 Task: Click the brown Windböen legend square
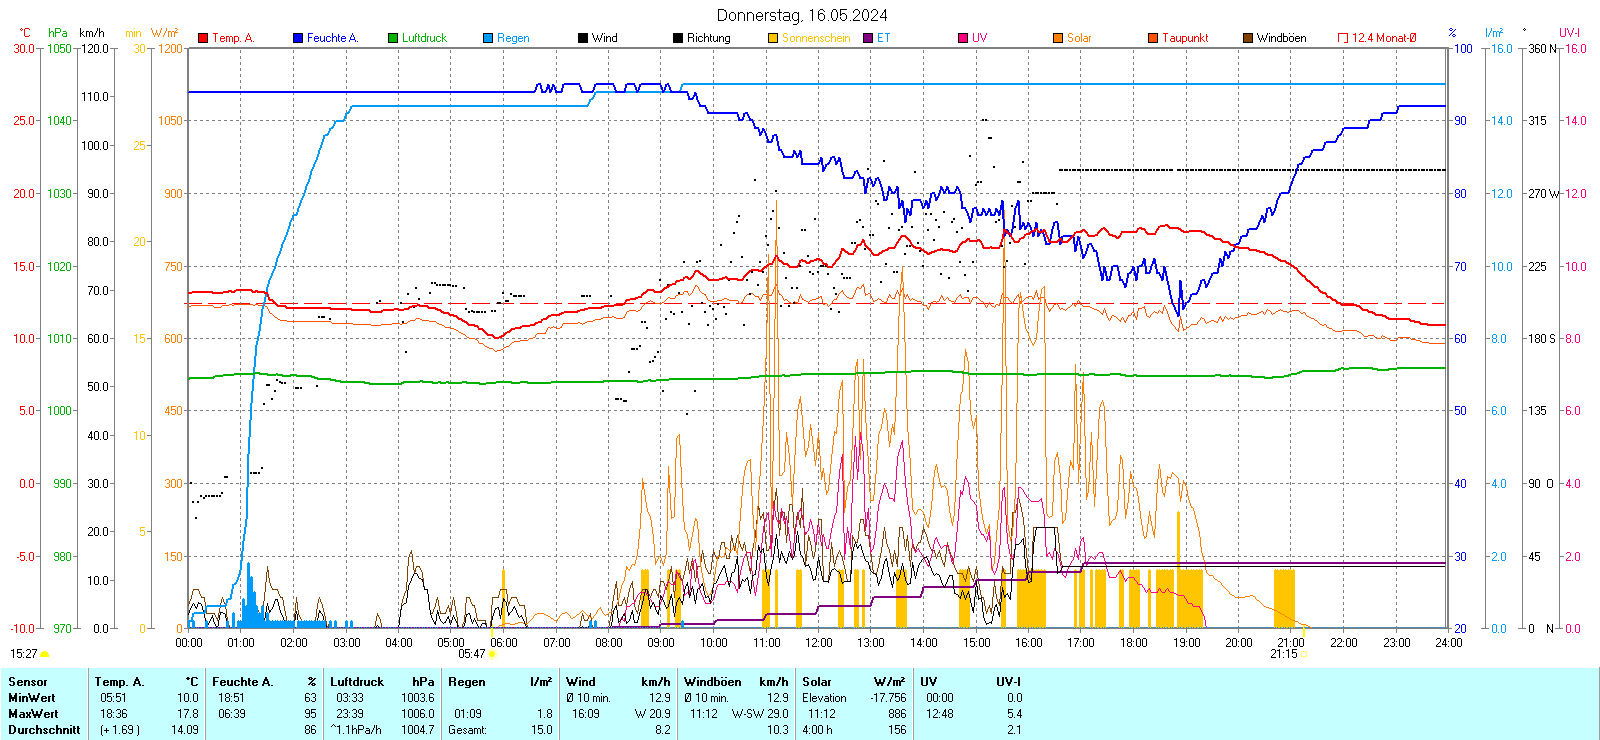point(1248,38)
